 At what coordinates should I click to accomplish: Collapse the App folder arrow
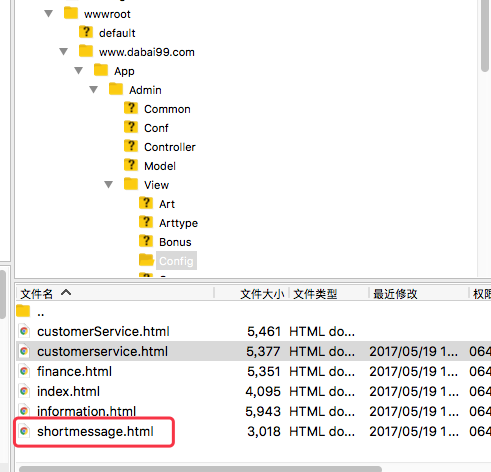79,71
